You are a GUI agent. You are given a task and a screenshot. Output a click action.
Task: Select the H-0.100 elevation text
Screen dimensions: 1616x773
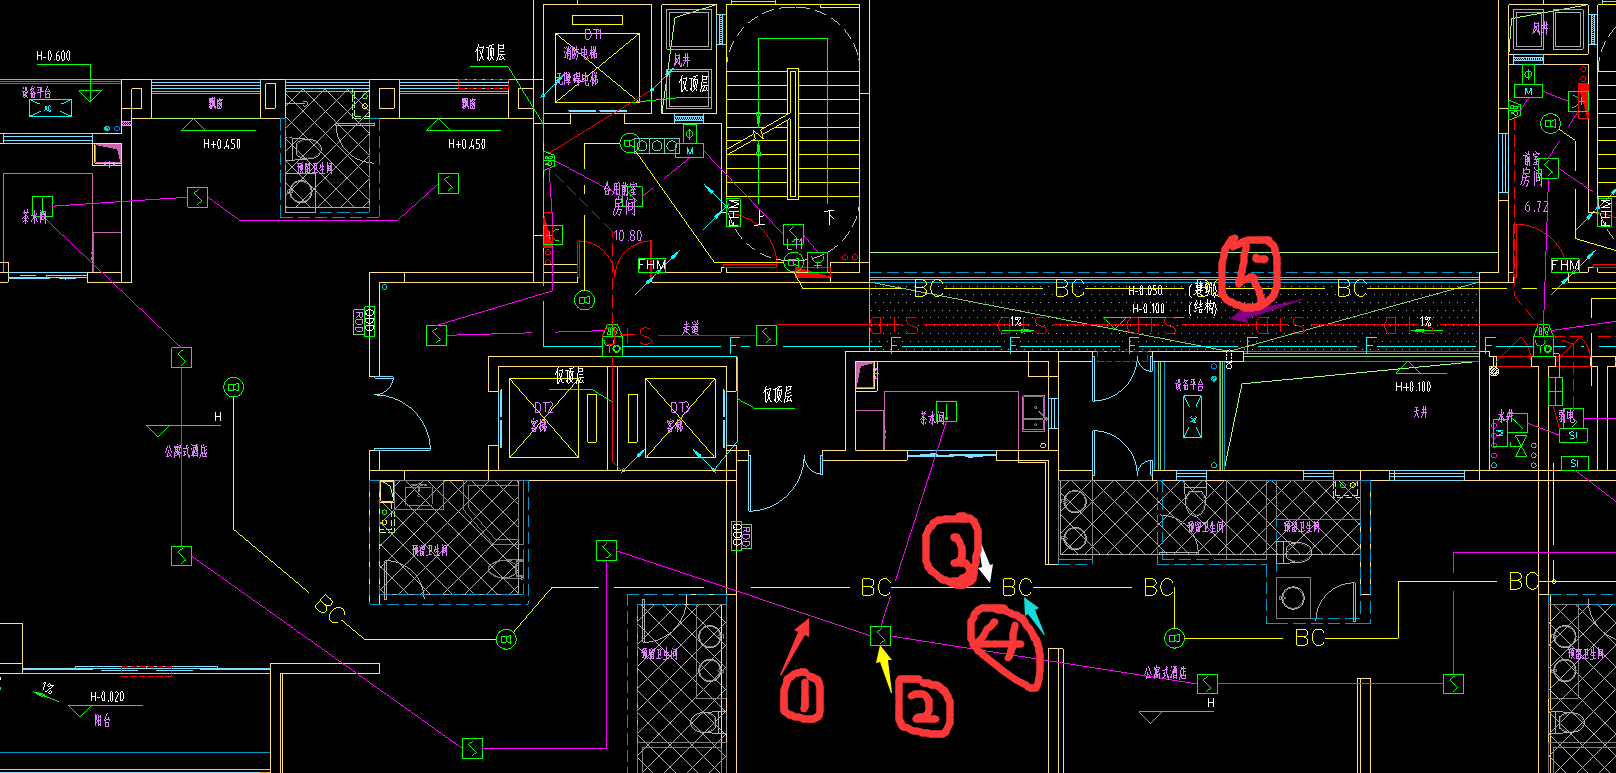pyautogui.click(x=1148, y=308)
